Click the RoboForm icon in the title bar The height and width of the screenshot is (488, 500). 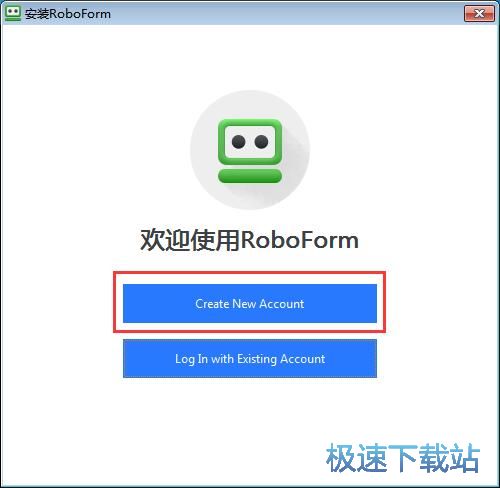click(13, 13)
